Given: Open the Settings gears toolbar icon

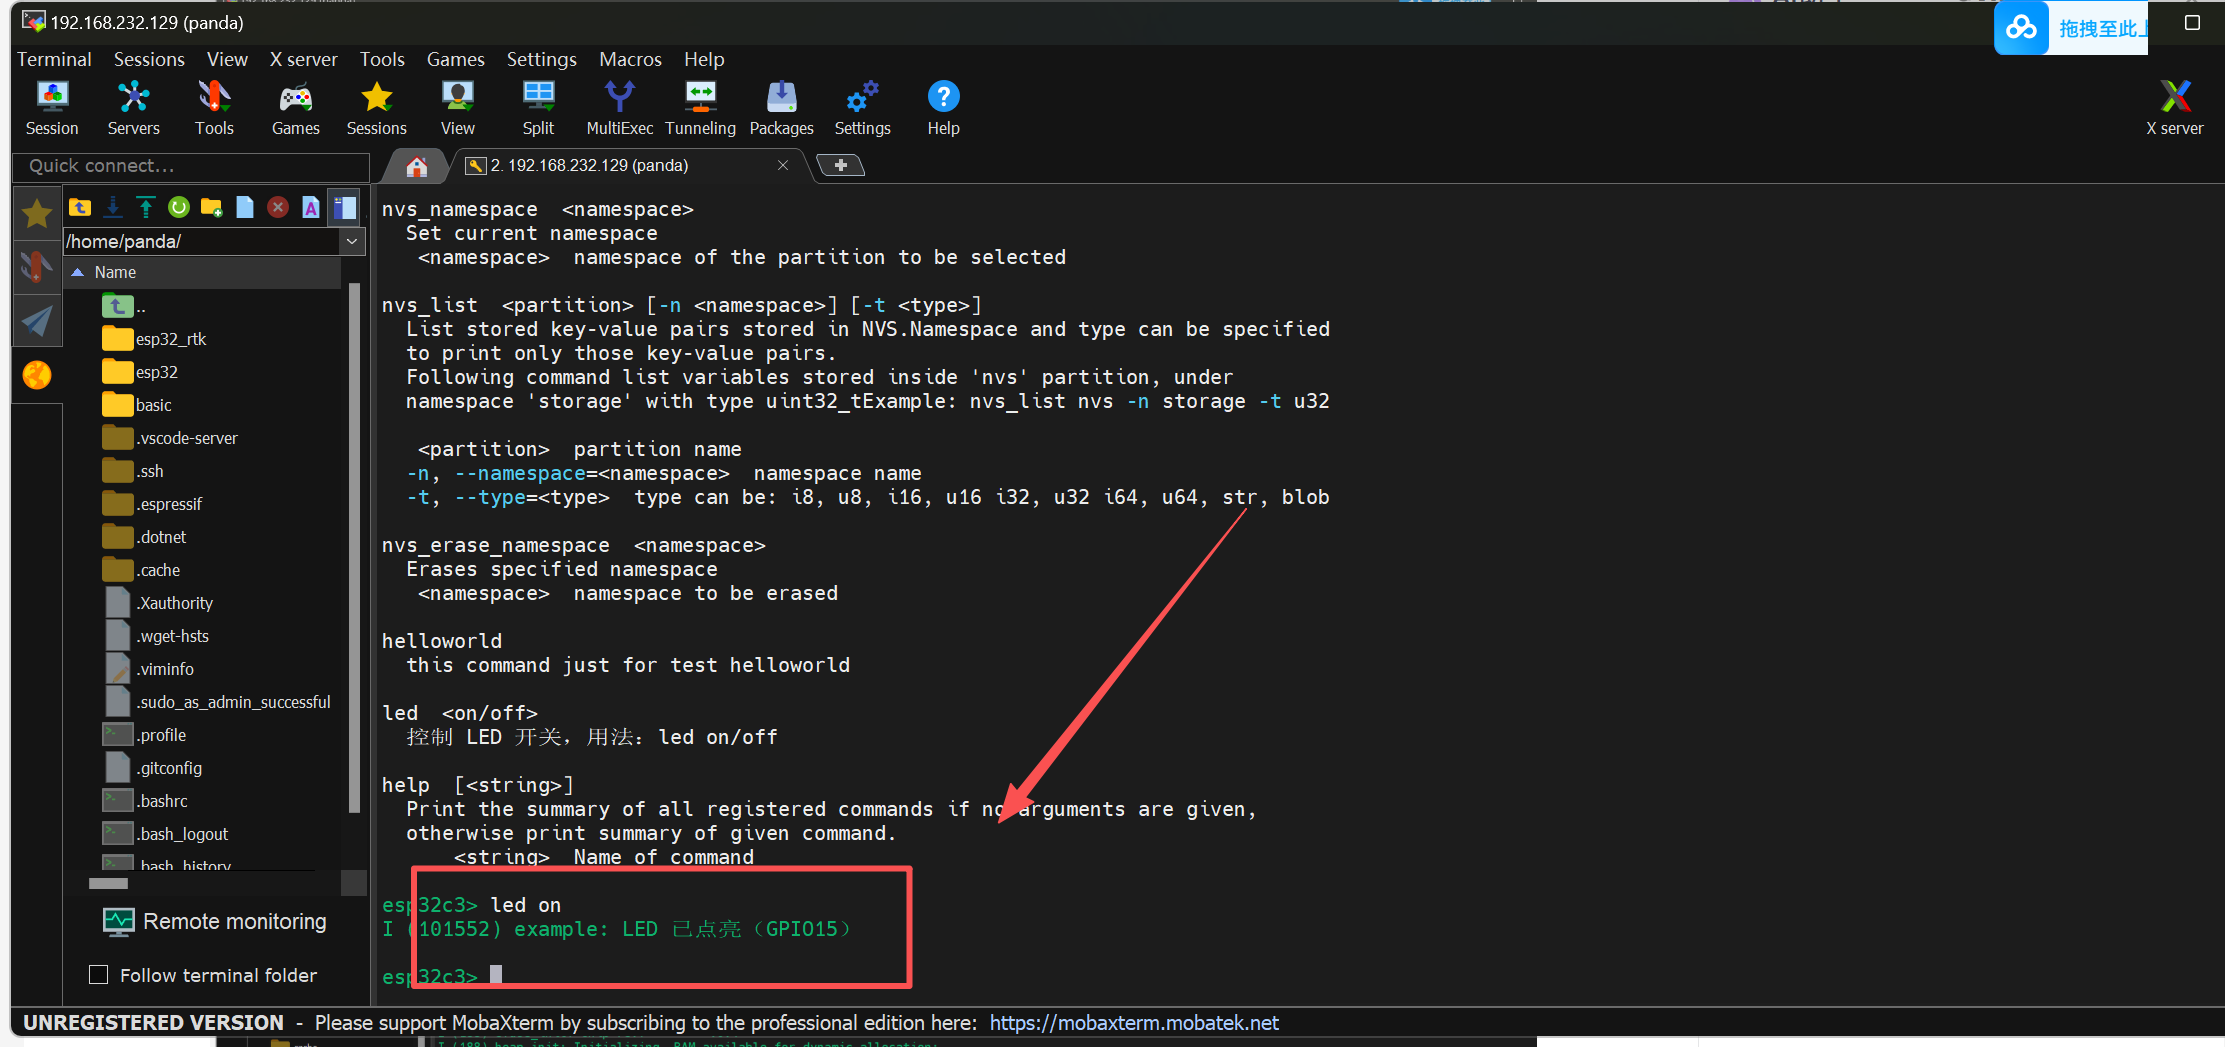Looking at the screenshot, I should tap(862, 108).
